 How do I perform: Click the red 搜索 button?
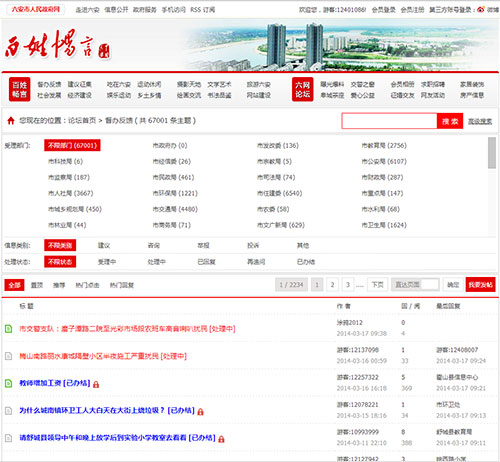[450, 121]
